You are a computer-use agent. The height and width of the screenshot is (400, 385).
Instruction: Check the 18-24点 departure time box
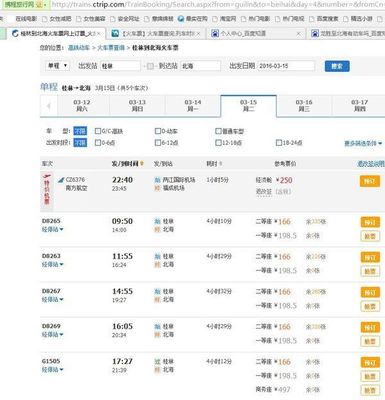click(279, 143)
